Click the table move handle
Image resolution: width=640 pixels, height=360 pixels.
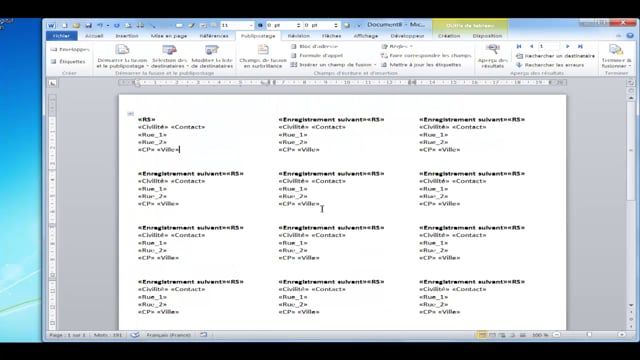click(131, 113)
